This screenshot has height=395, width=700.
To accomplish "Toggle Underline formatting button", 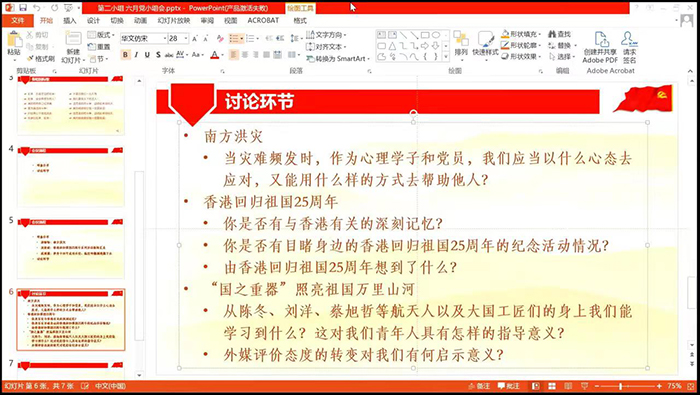I will (147, 55).
